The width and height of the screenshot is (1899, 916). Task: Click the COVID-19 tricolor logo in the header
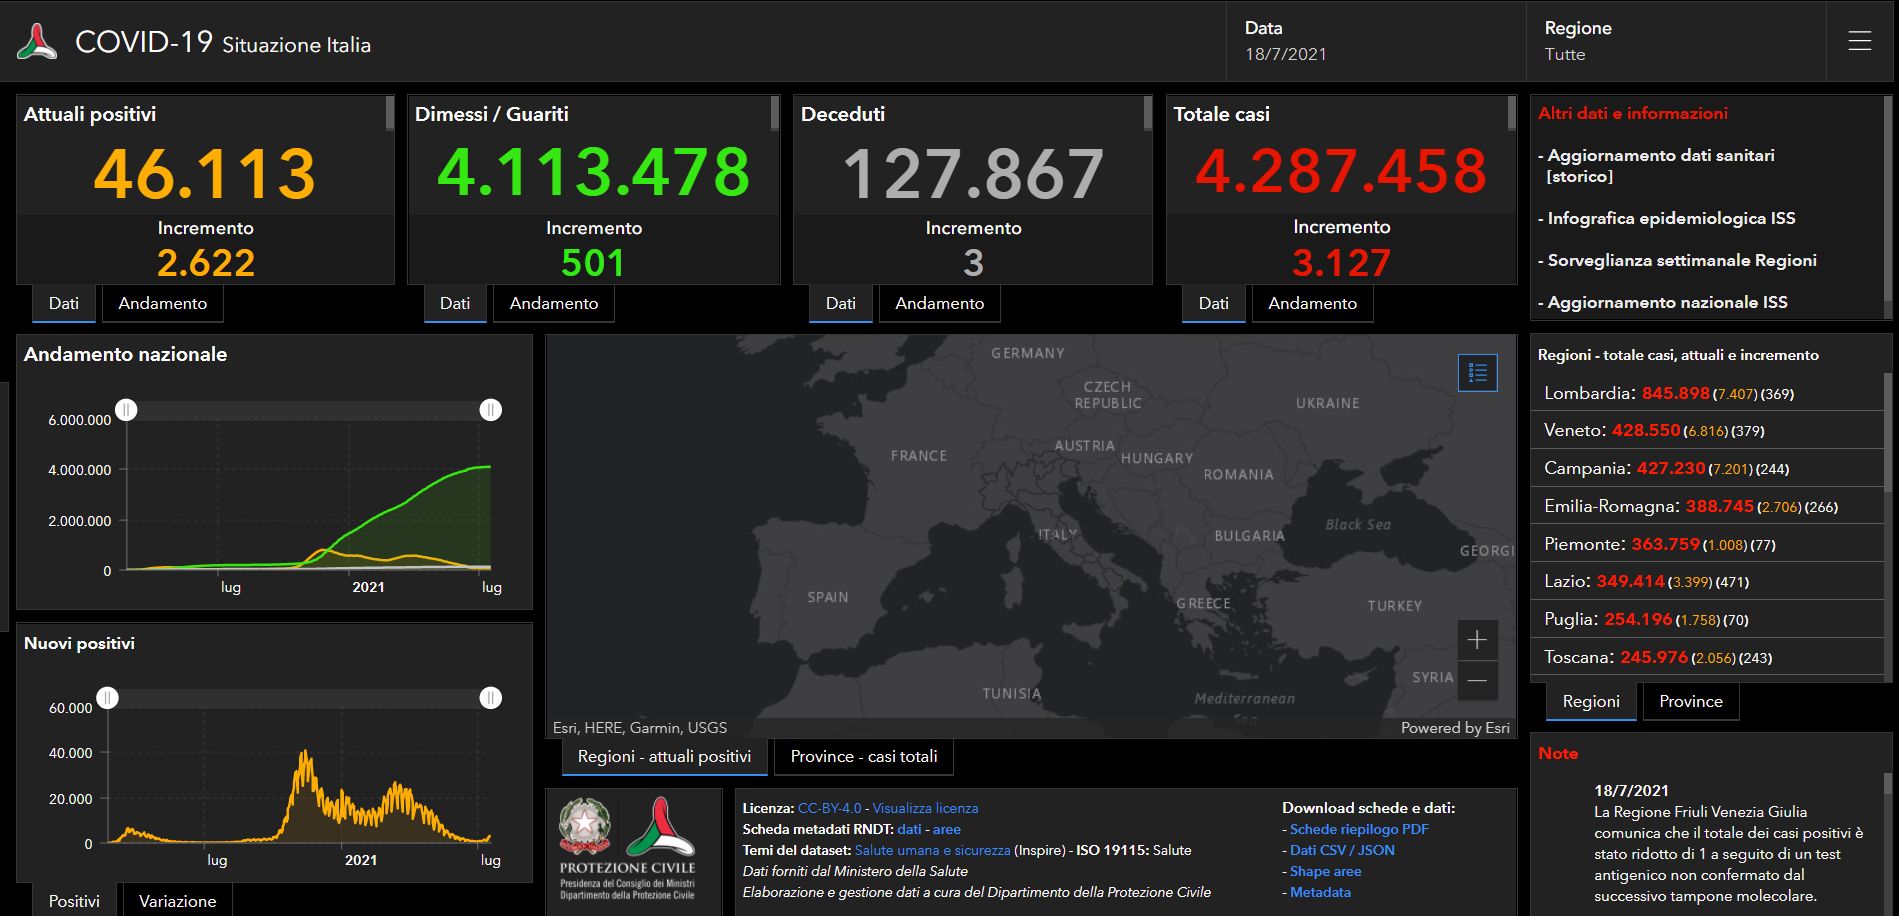tap(40, 41)
